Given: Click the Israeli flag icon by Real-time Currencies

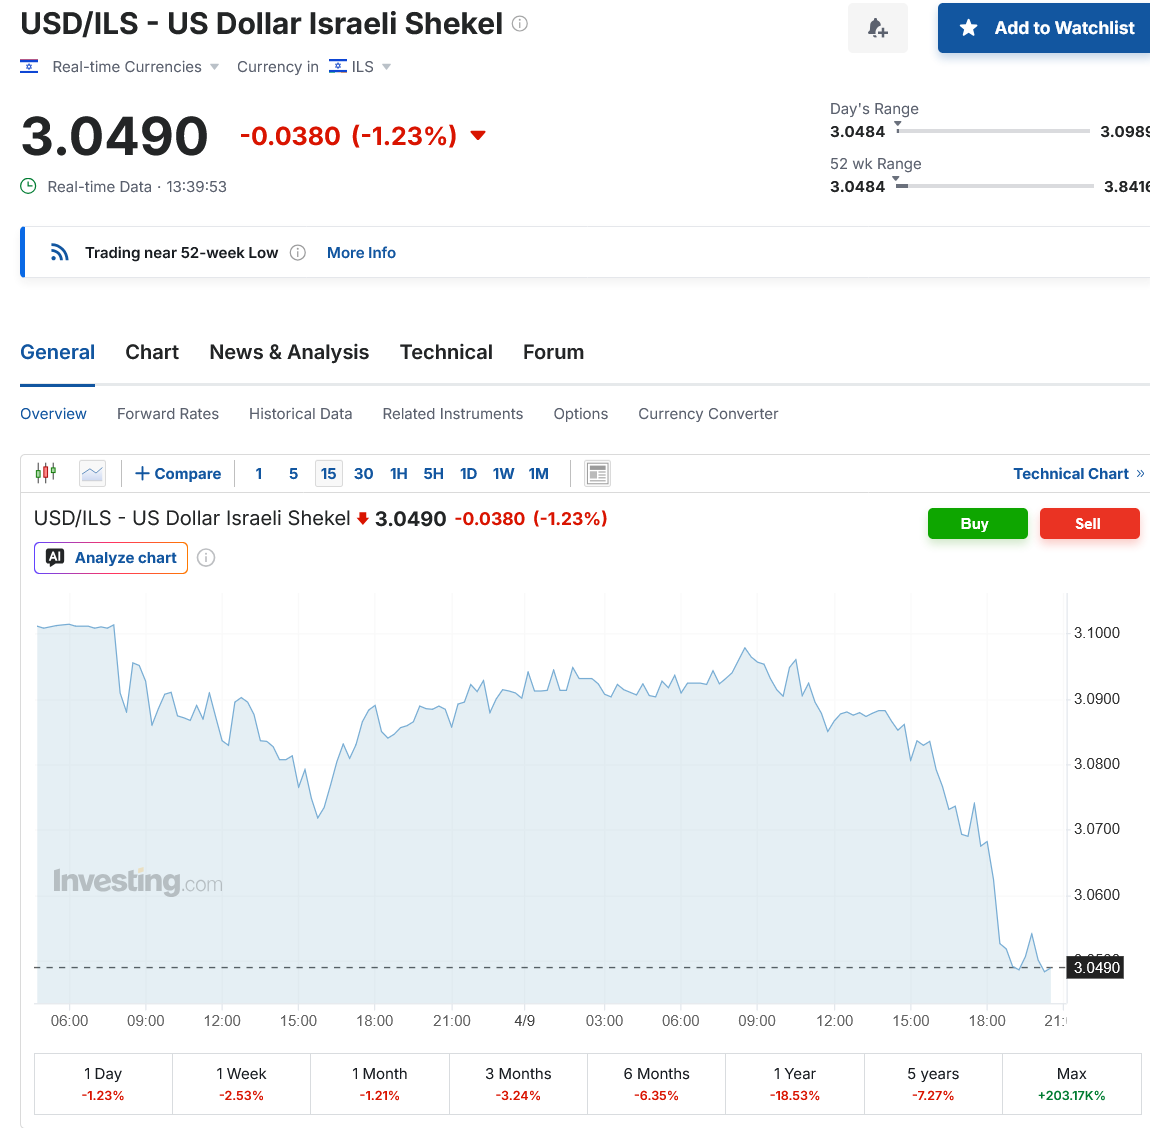Looking at the screenshot, I should point(29,67).
